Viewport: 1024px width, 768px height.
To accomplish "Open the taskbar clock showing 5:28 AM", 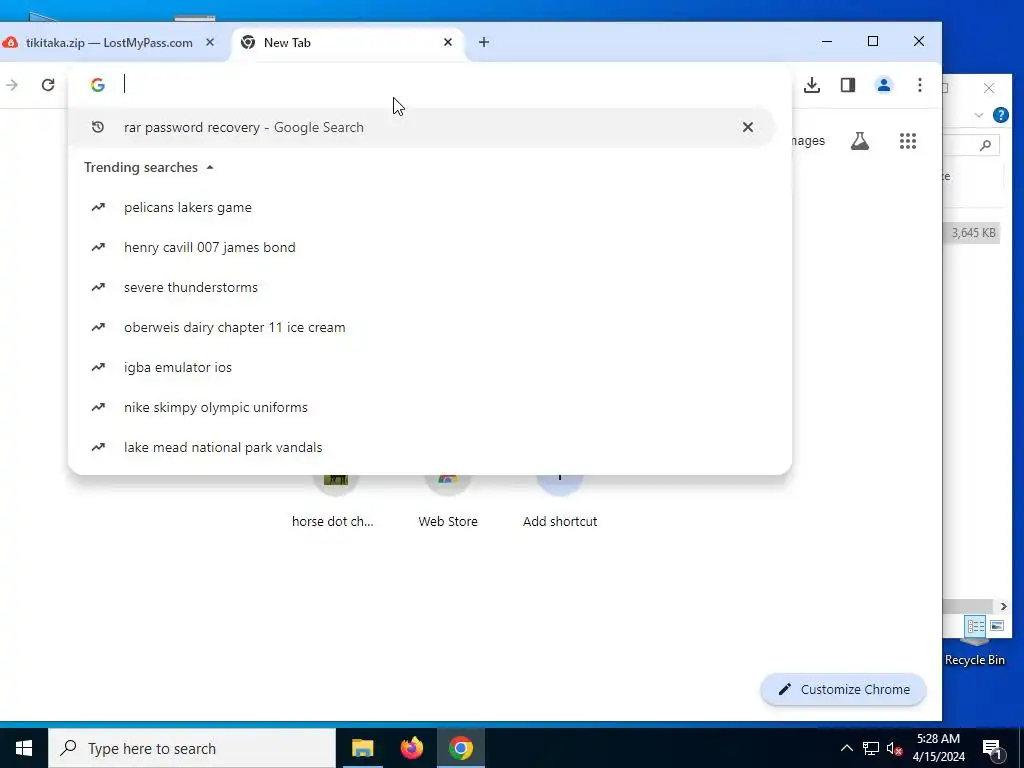I will point(938,748).
